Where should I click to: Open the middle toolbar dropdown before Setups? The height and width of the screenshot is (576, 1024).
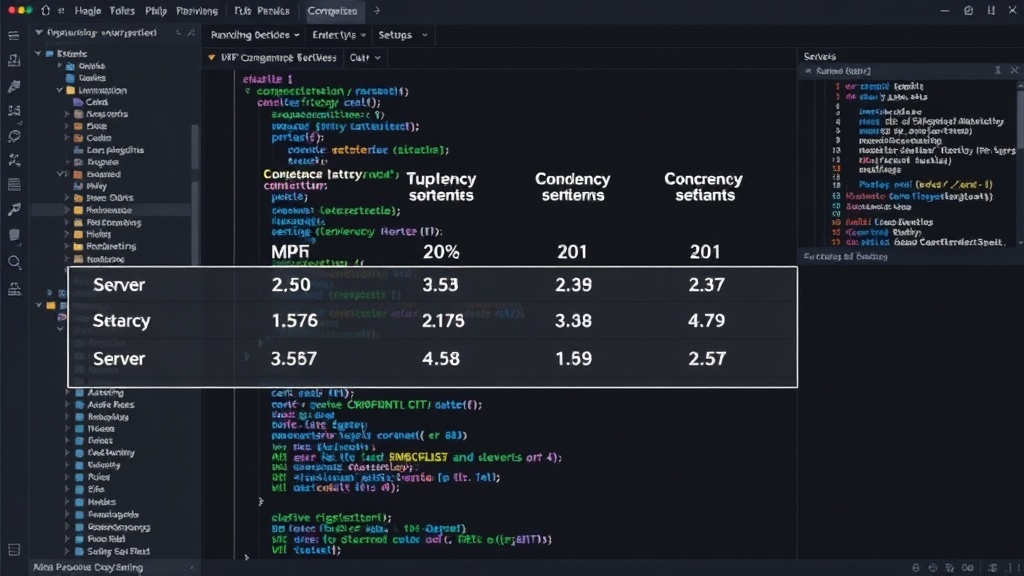tap(339, 35)
